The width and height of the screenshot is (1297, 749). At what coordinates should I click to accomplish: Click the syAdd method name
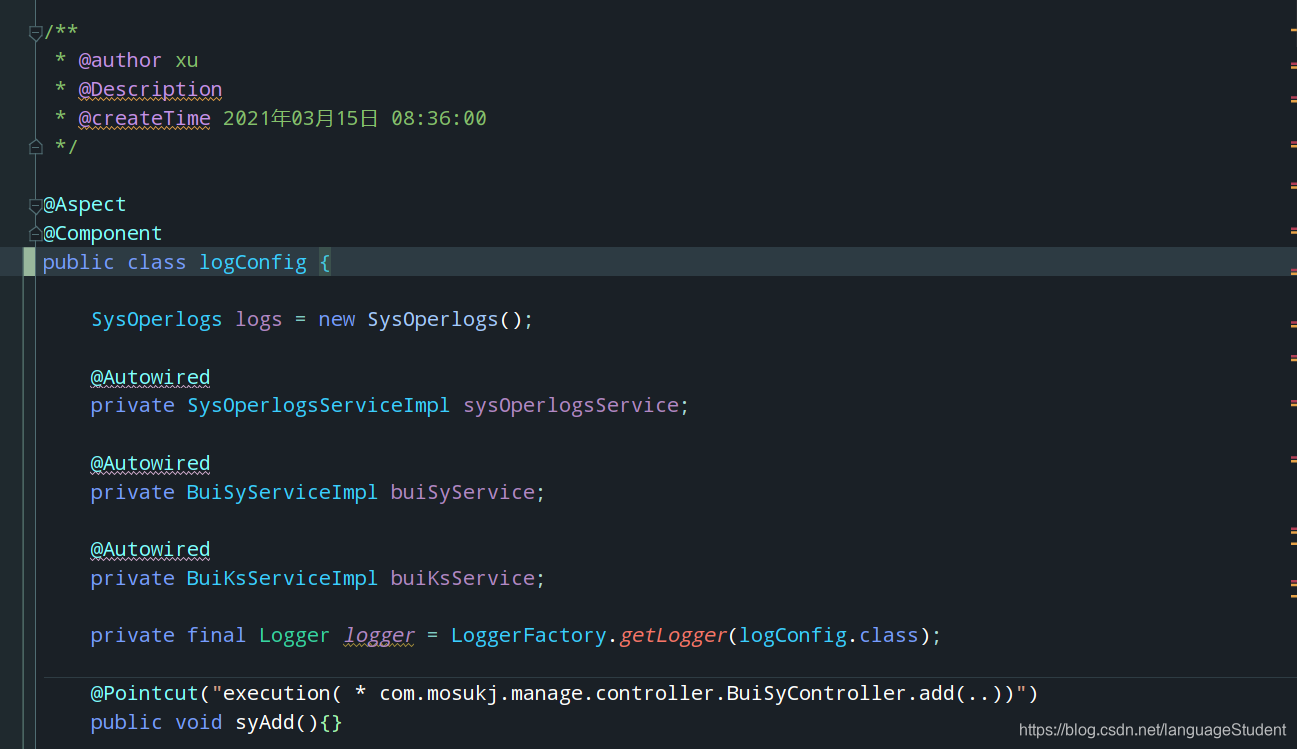click(265, 722)
